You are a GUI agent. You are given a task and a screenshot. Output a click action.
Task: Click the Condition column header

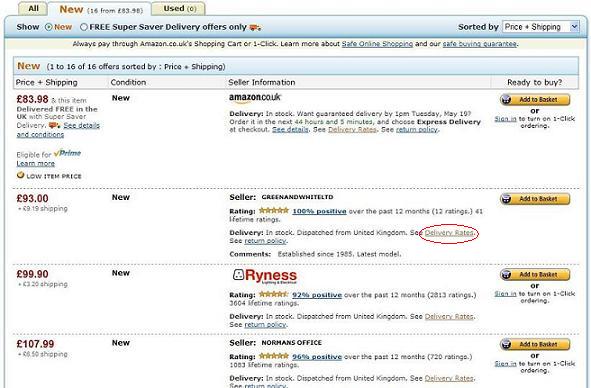pyautogui.click(x=128, y=83)
